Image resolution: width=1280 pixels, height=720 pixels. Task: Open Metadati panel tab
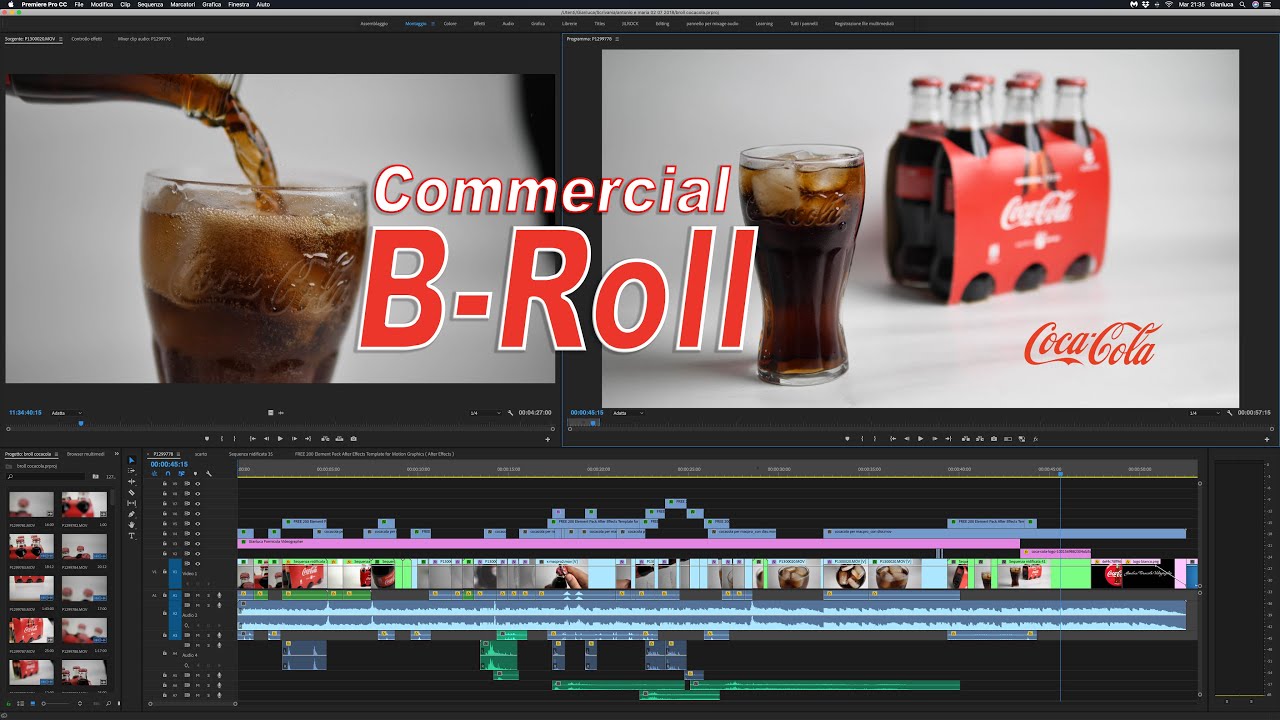(x=196, y=39)
